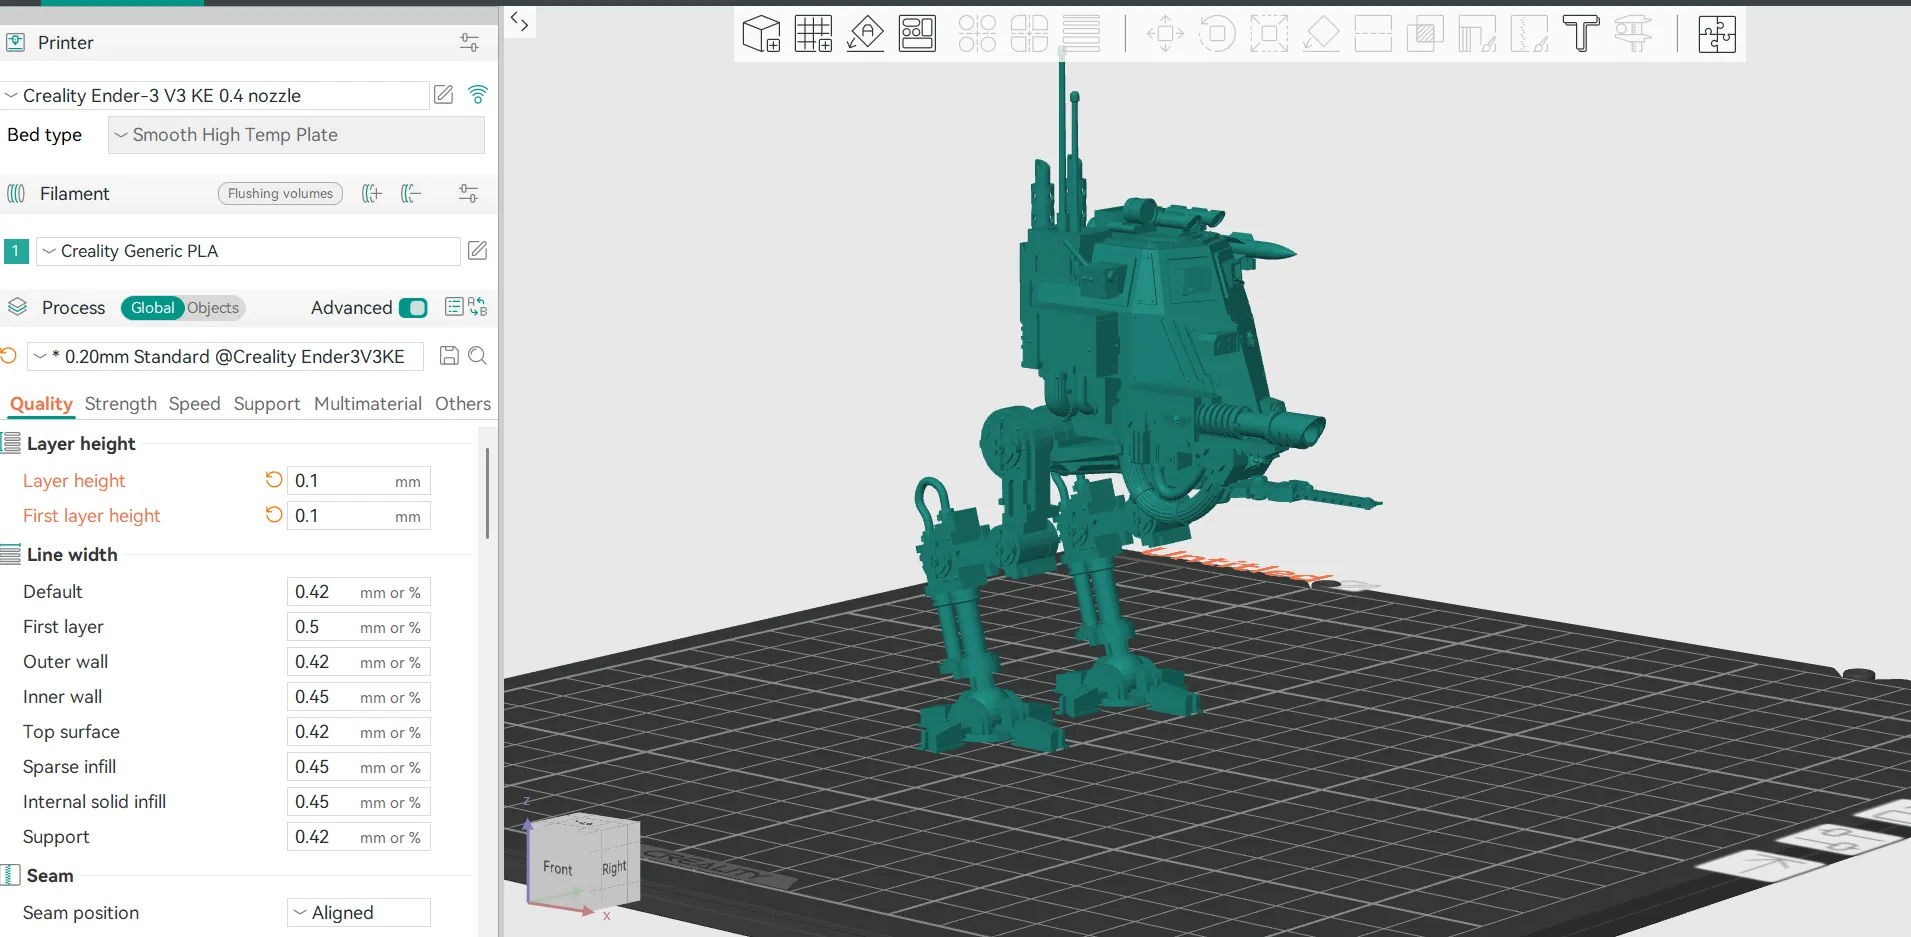This screenshot has width=1911, height=937.
Task: Open the Strength tab
Action: coord(121,404)
